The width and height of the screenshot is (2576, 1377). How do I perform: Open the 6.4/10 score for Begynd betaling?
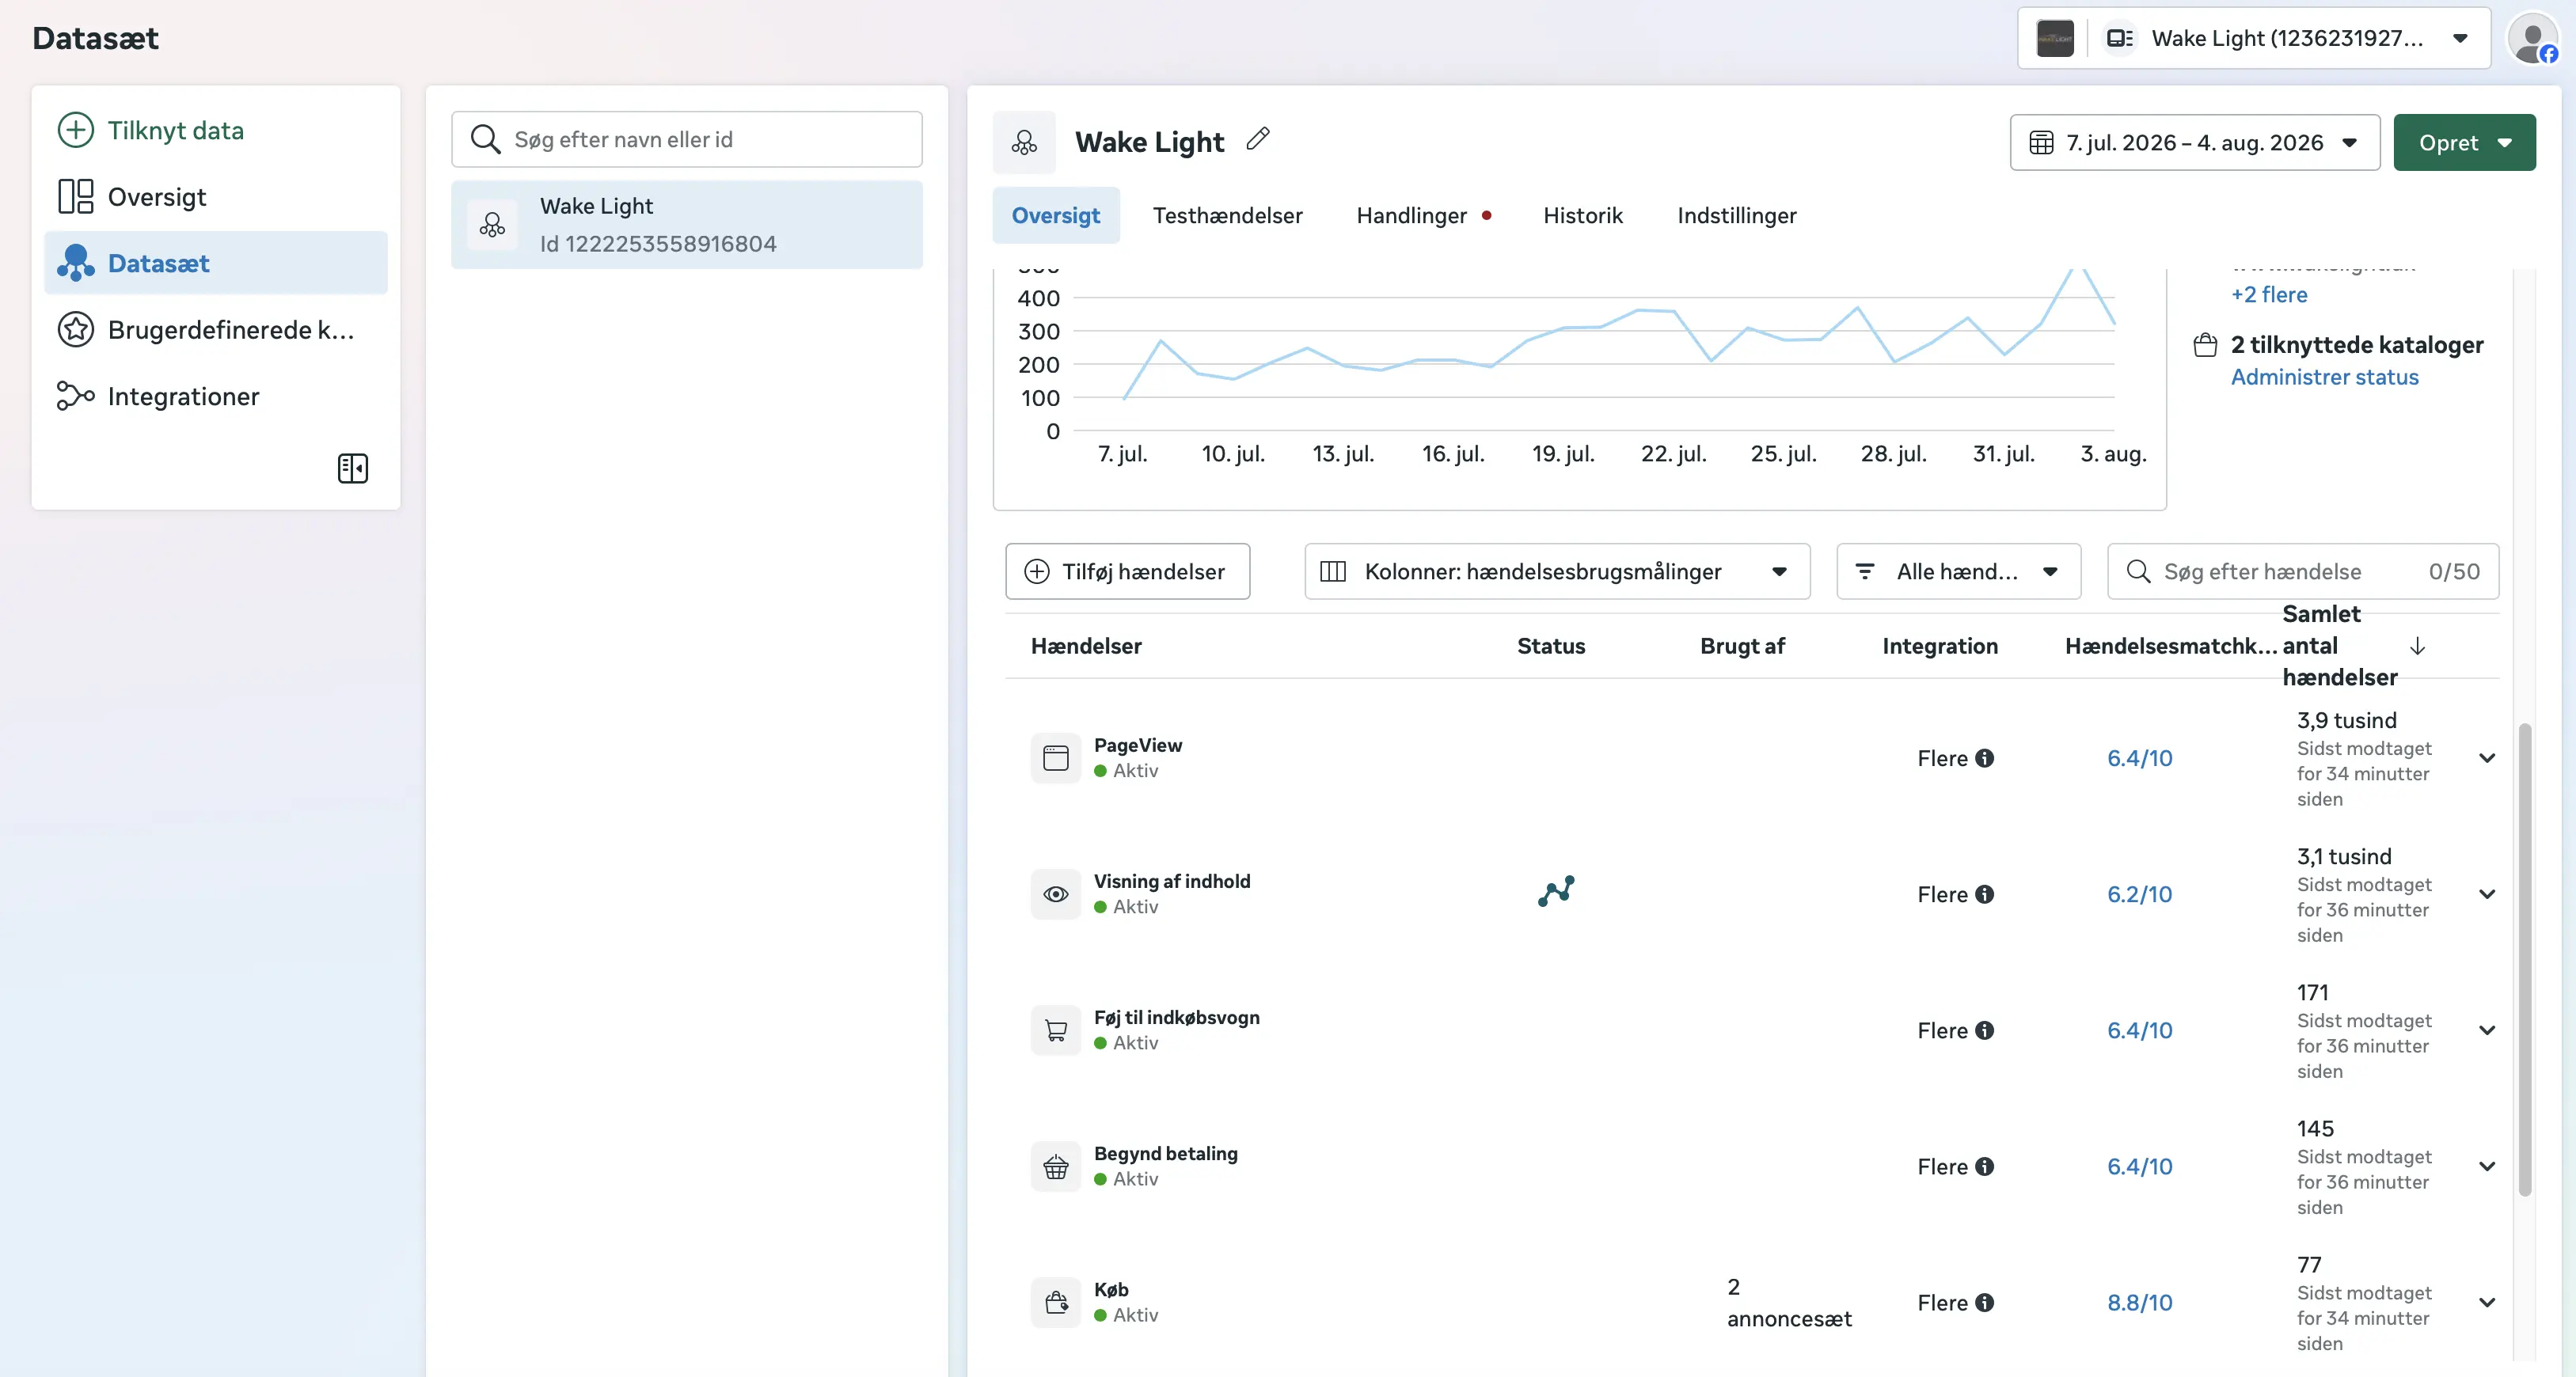coord(2139,1166)
